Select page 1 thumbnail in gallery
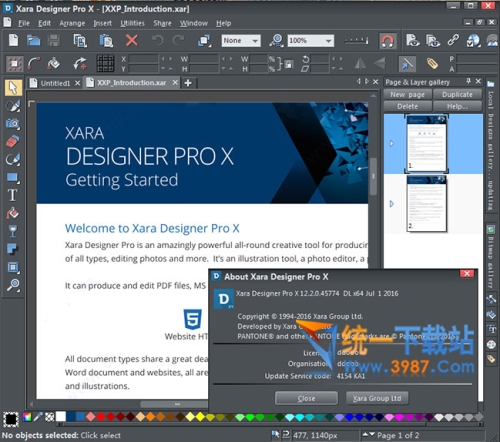 coord(426,144)
